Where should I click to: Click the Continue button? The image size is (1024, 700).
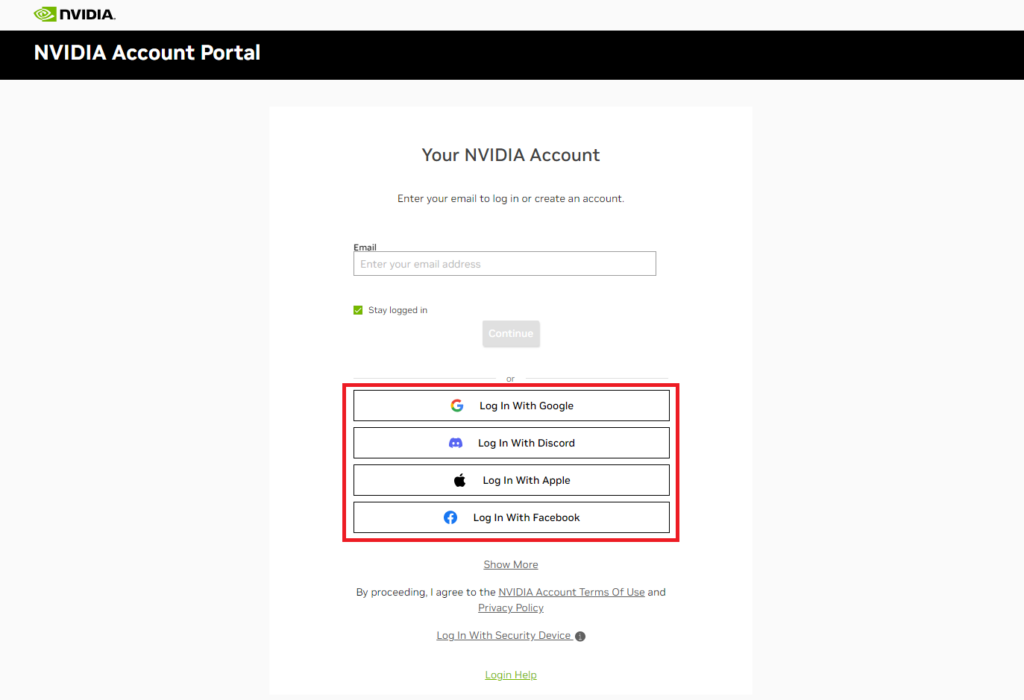[511, 334]
